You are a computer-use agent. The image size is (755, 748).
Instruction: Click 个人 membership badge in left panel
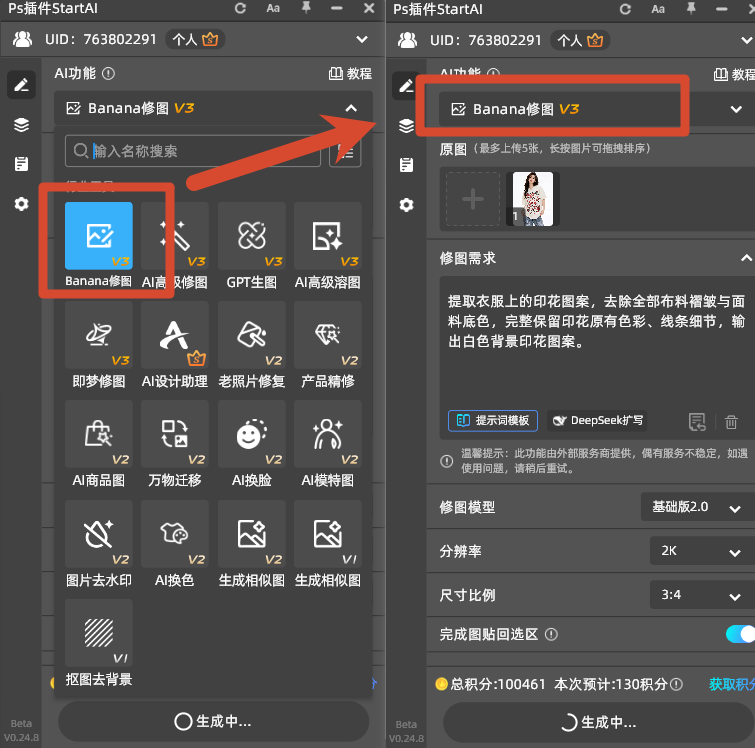coord(195,39)
